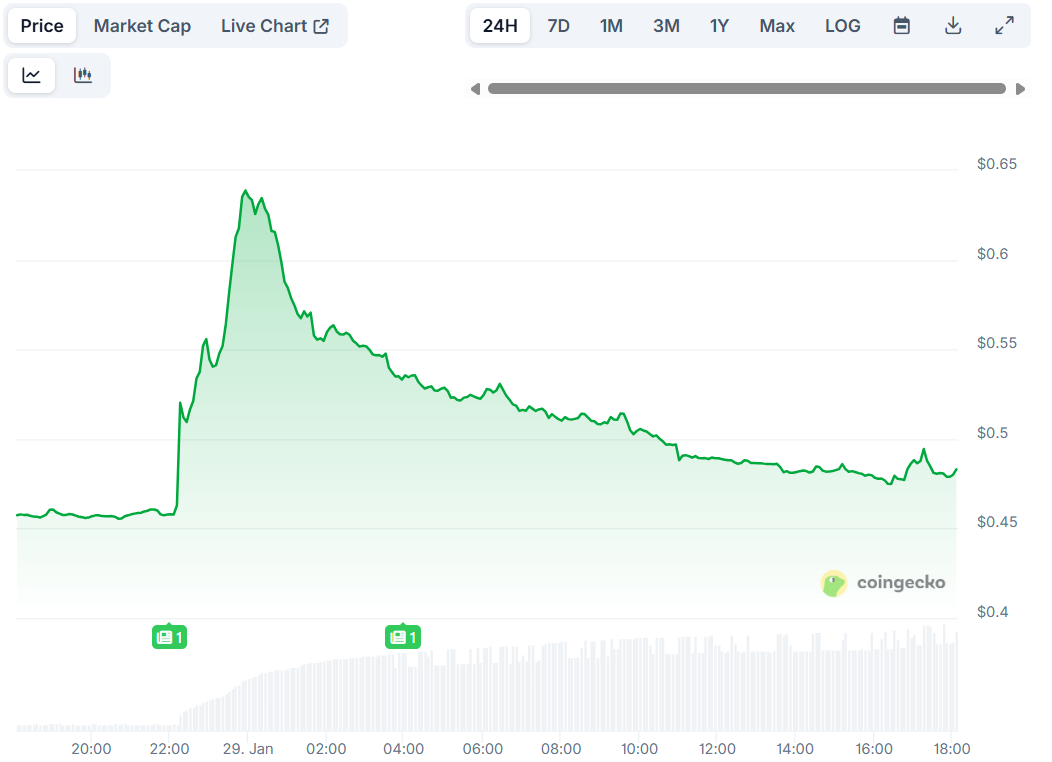
Task: Set the chart range to 1M
Action: click(611, 26)
